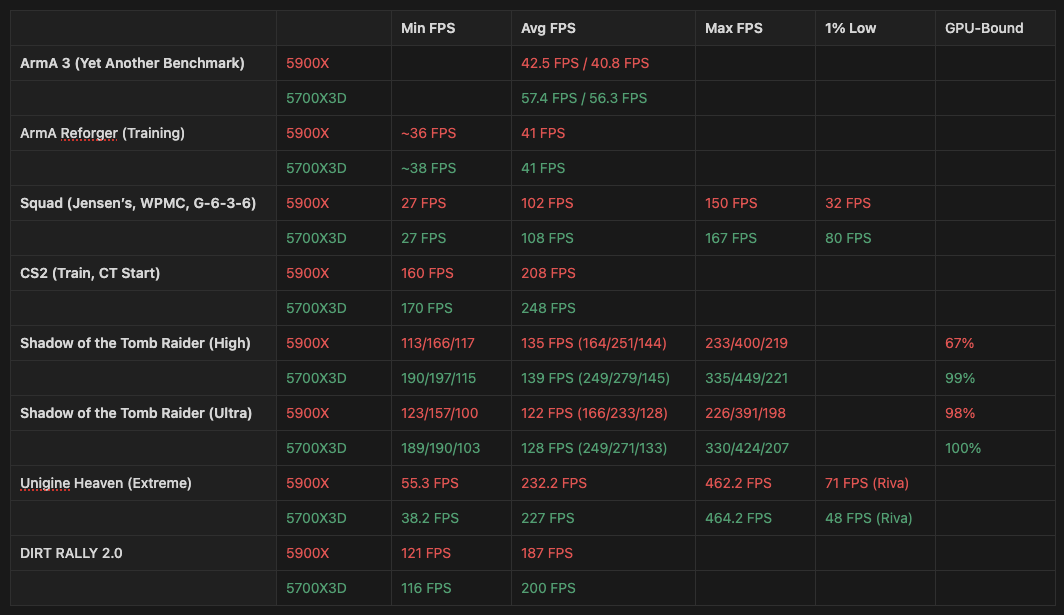
Task: Select "Shadow of the Tomb Raider (Ultra)" label
Action: 136,413
